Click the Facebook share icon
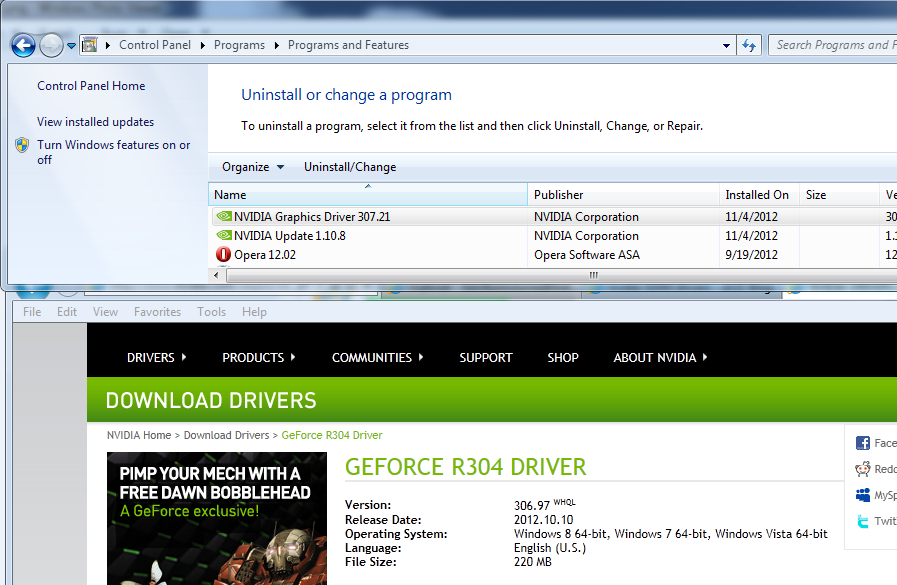897x585 pixels. pyautogui.click(x=863, y=443)
